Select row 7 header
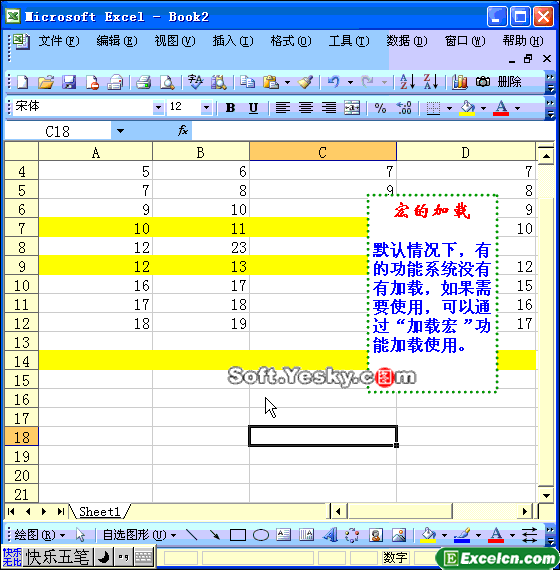Image resolution: width=560 pixels, height=570 pixels. pyautogui.click(x=21, y=228)
